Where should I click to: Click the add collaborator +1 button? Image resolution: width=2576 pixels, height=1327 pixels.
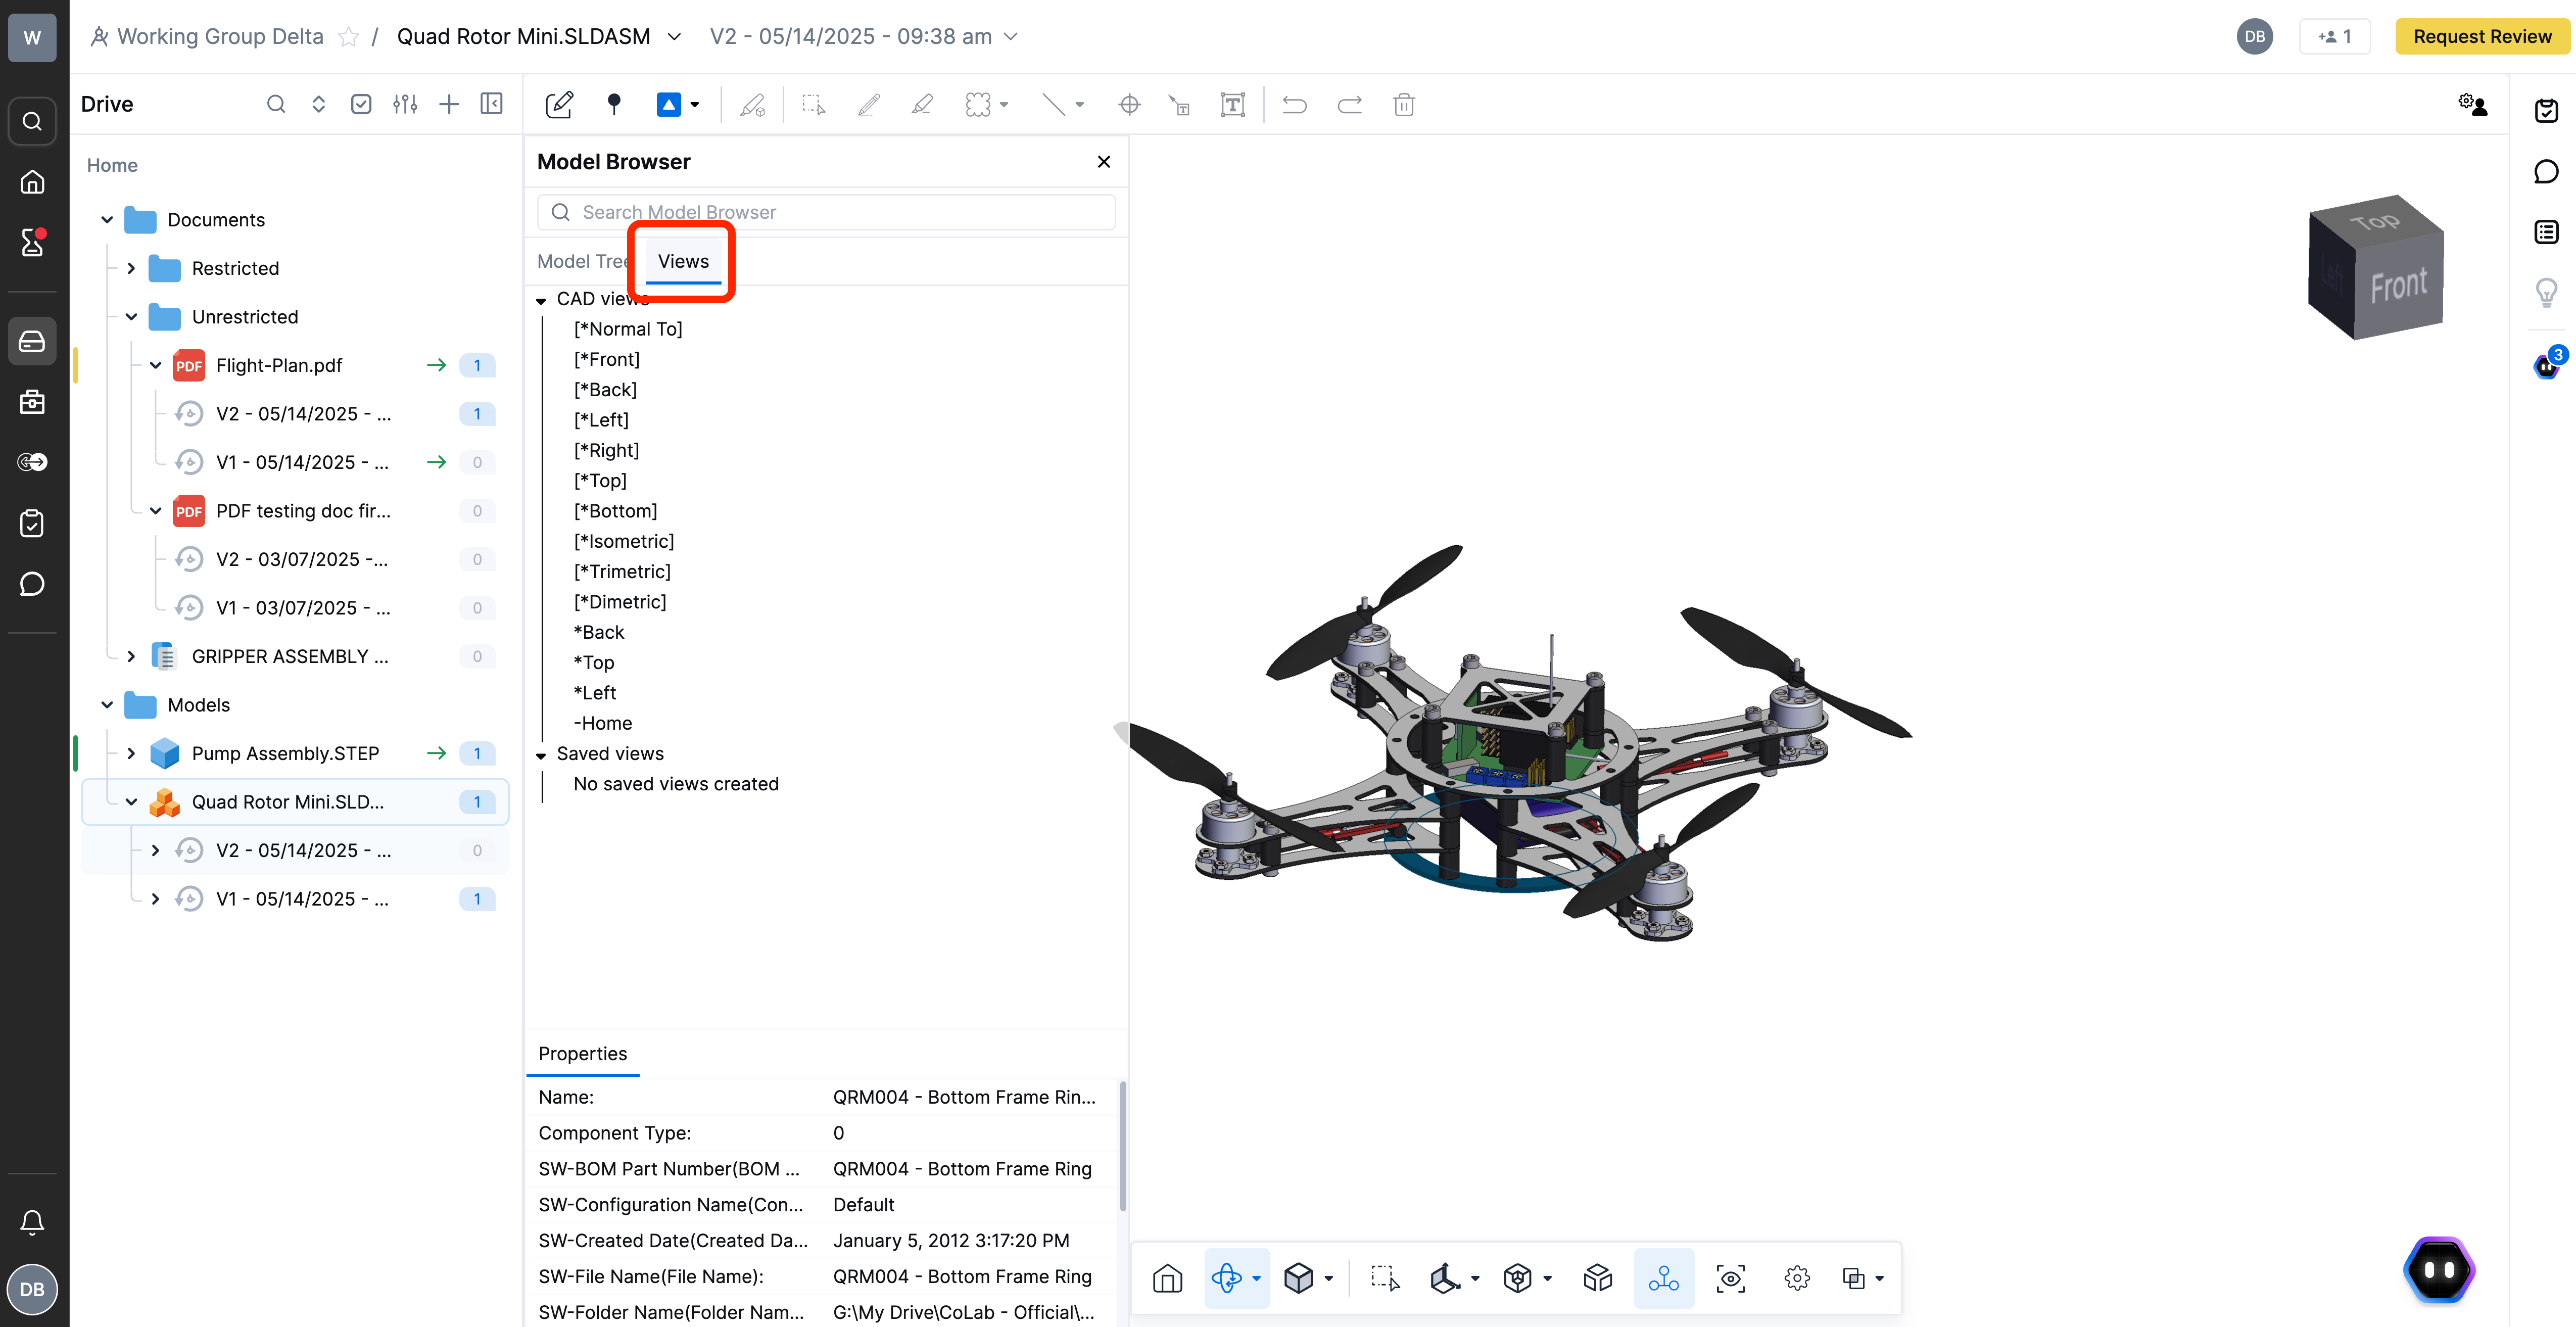(2335, 36)
